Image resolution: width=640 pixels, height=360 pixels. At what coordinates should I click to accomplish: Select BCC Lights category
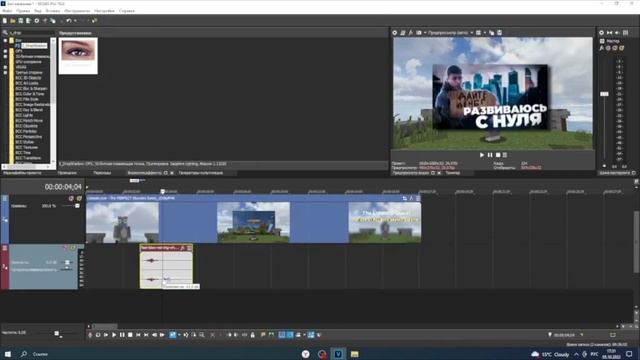tap(24, 115)
